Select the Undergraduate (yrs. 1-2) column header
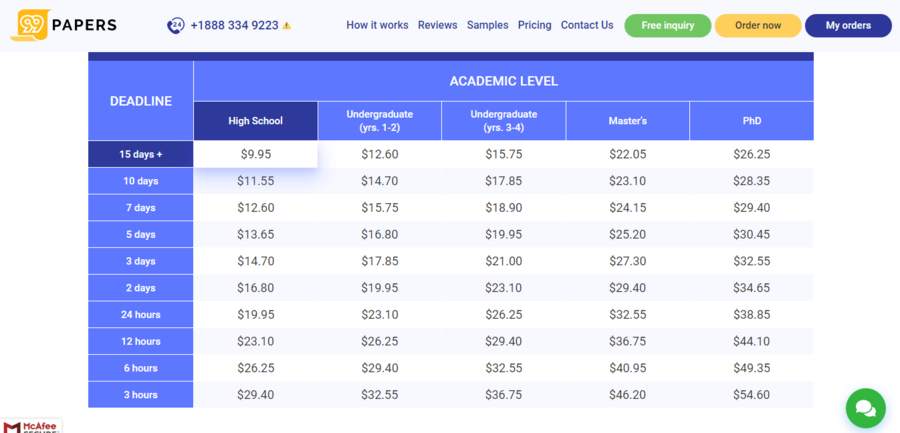 pyautogui.click(x=379, y=121)
